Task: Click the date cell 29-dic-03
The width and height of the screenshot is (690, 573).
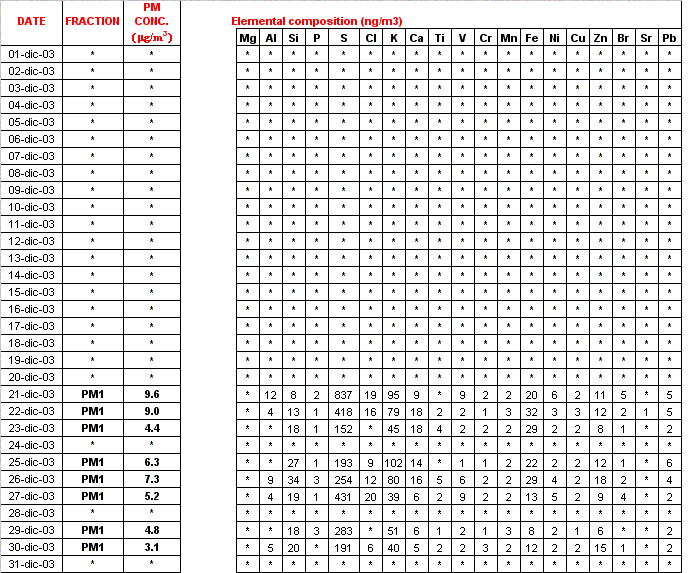Action: pyautogui.click(x=32, y=530)
